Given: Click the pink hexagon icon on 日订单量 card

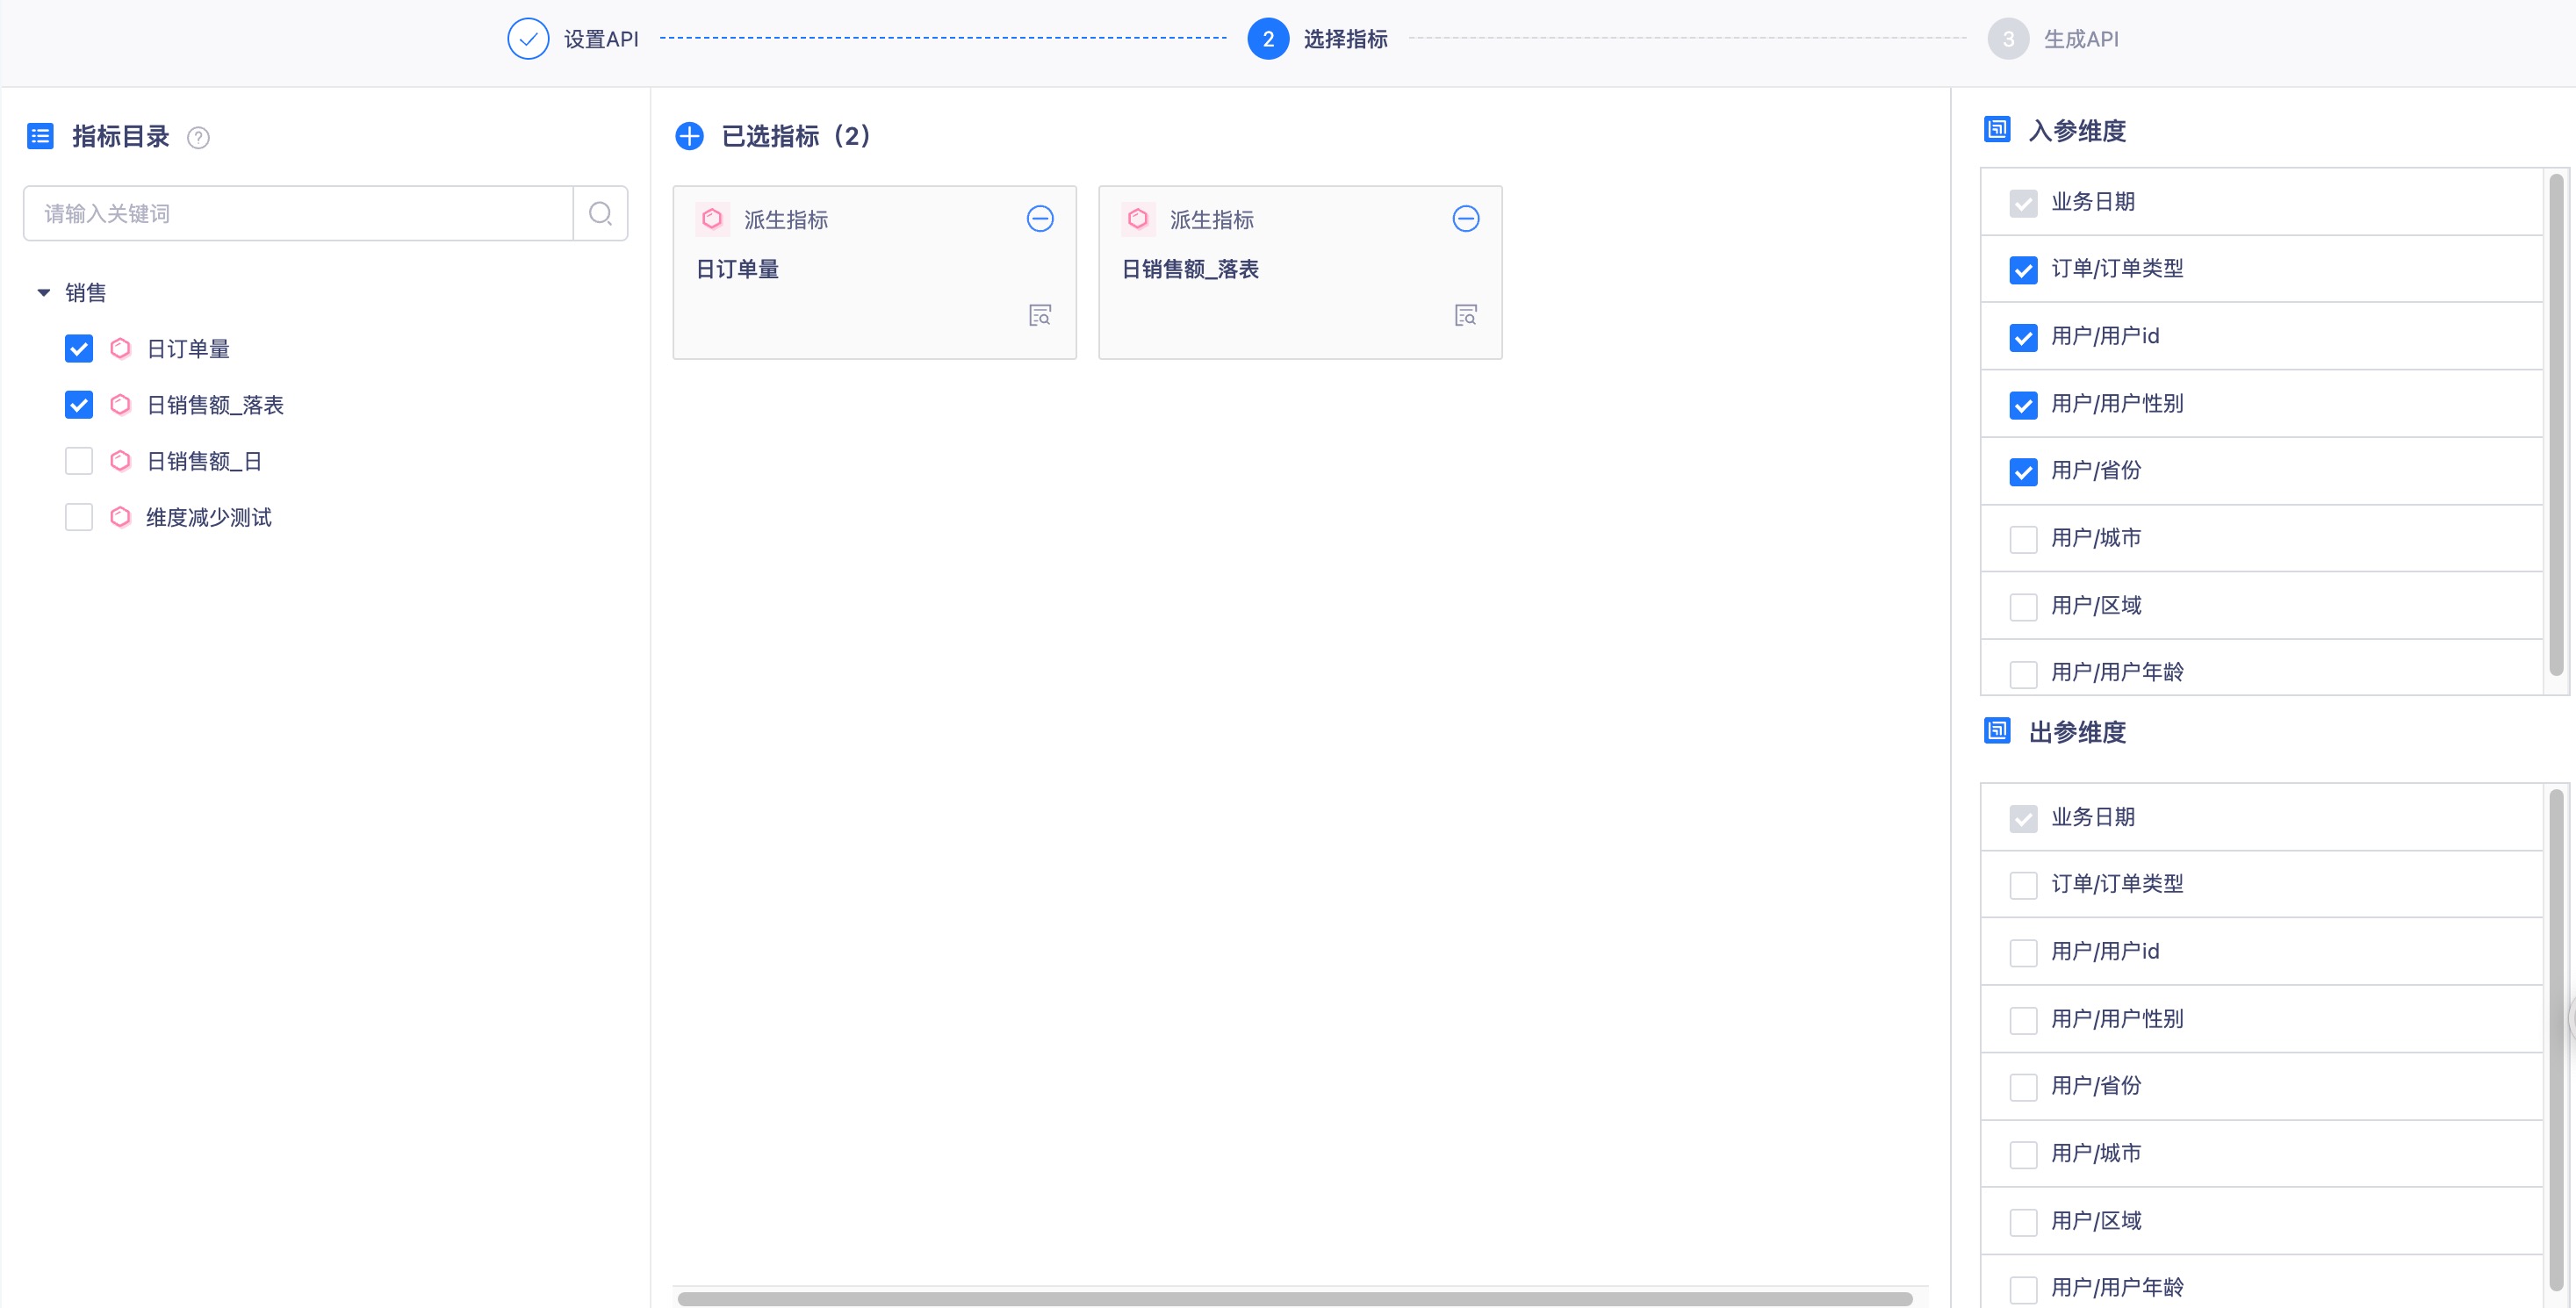Looking at the screenshot, I should tap(712, 219).
